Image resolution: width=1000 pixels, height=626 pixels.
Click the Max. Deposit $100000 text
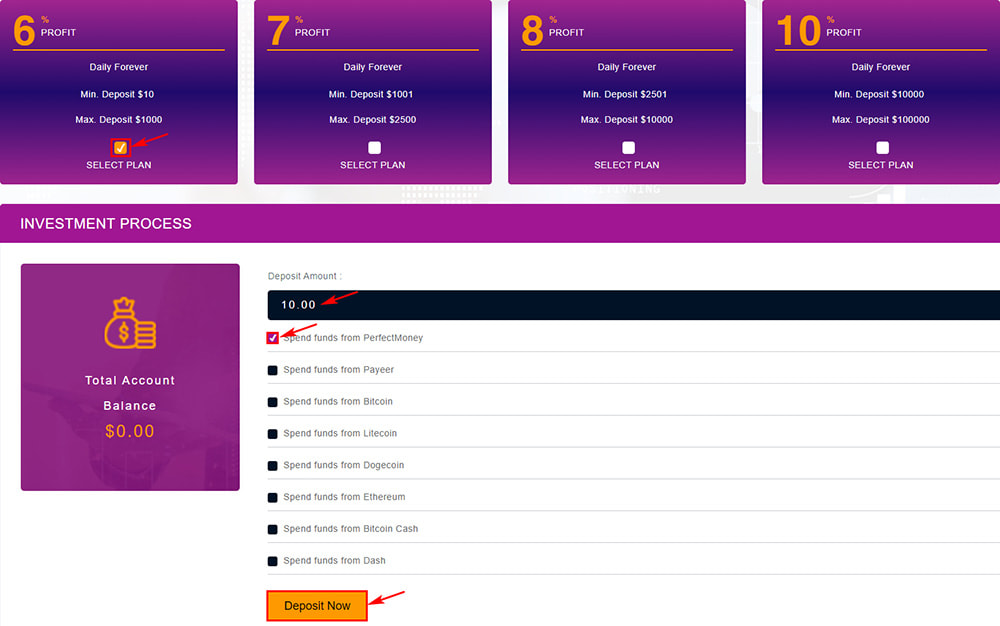click(x=880, y=120)
